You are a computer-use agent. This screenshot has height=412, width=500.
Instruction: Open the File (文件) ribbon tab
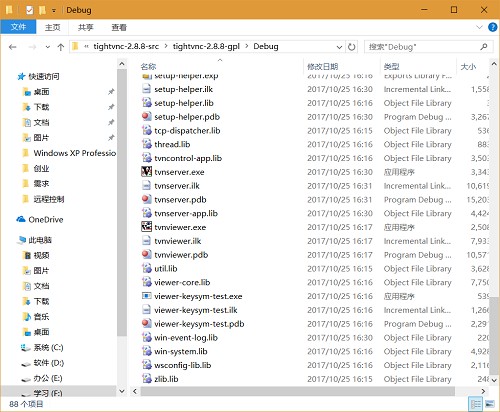coord(18,27)
